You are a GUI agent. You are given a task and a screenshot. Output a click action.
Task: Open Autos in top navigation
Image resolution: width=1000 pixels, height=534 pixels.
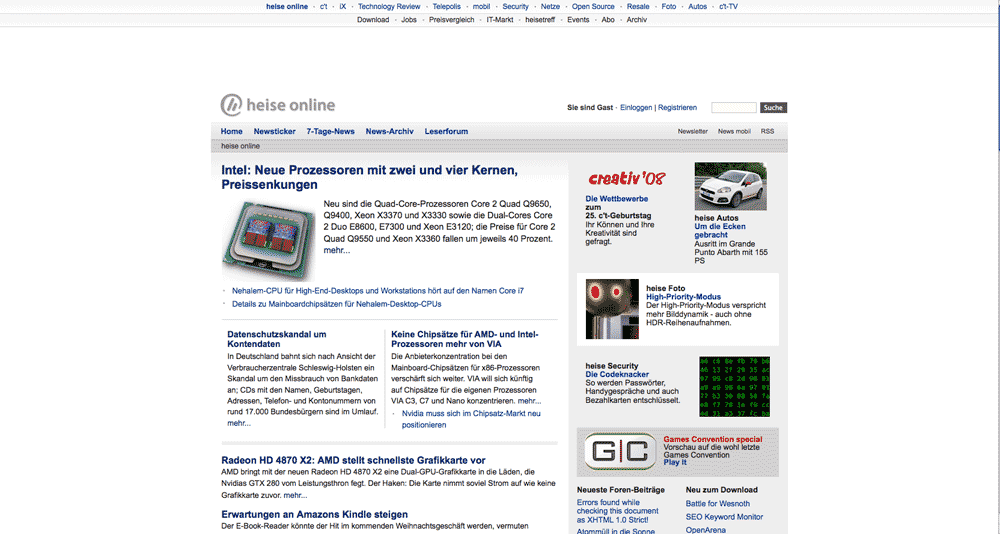[x=698, y=6]
